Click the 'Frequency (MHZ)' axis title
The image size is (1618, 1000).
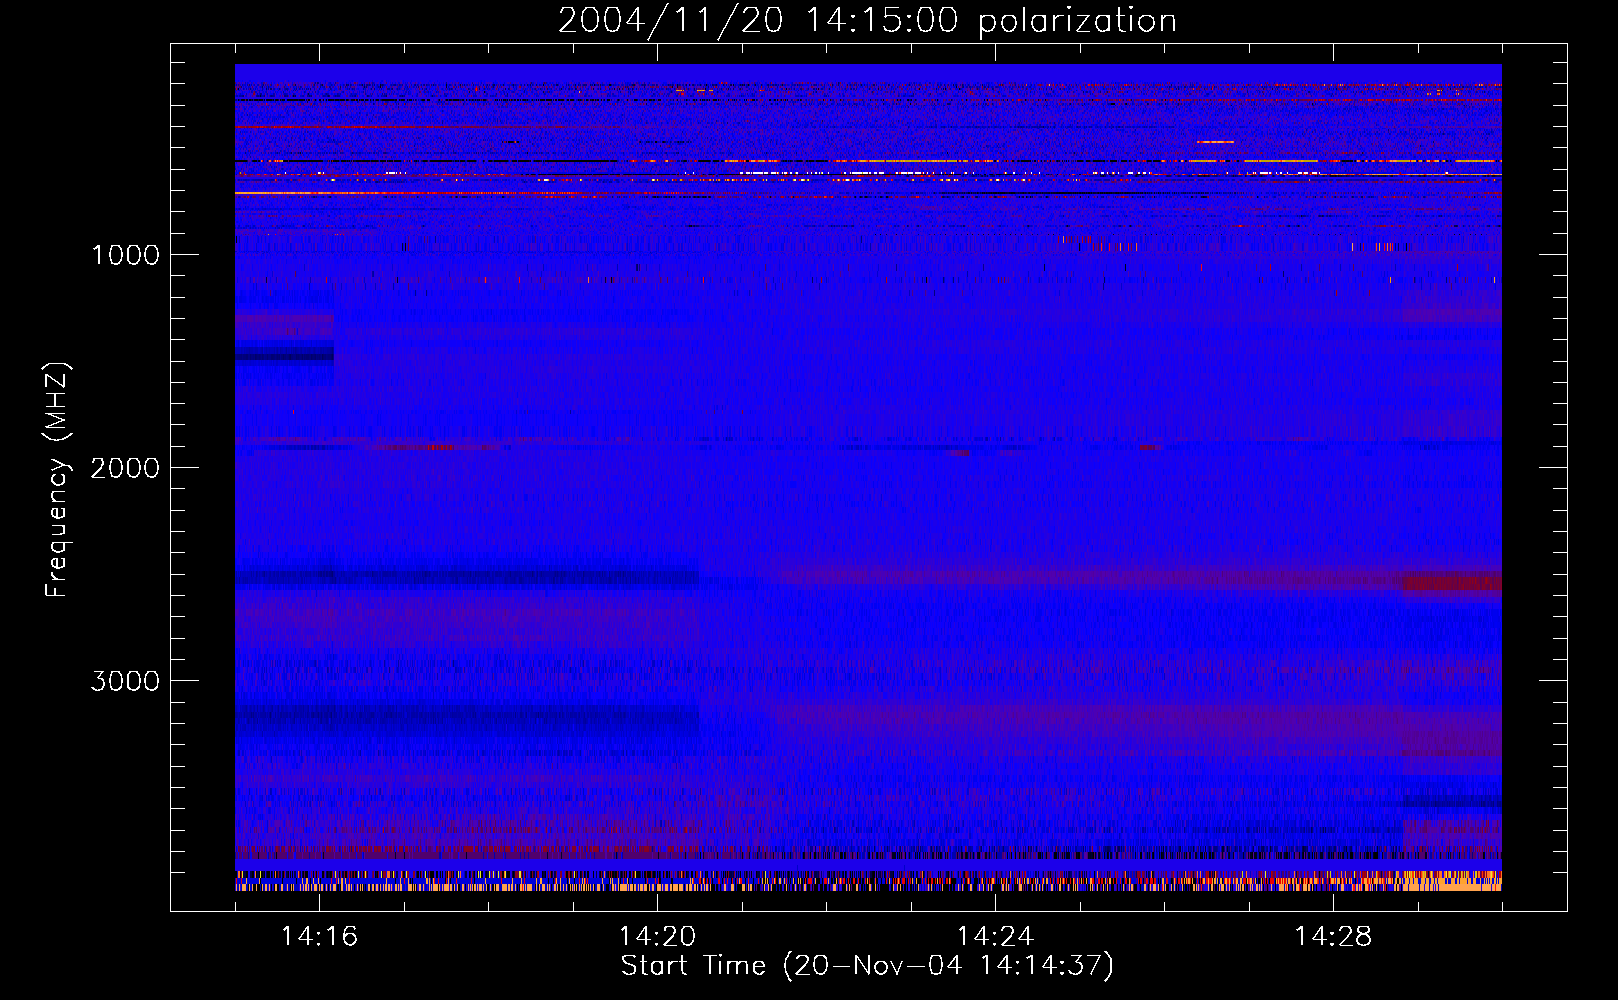tap(57, 480)
